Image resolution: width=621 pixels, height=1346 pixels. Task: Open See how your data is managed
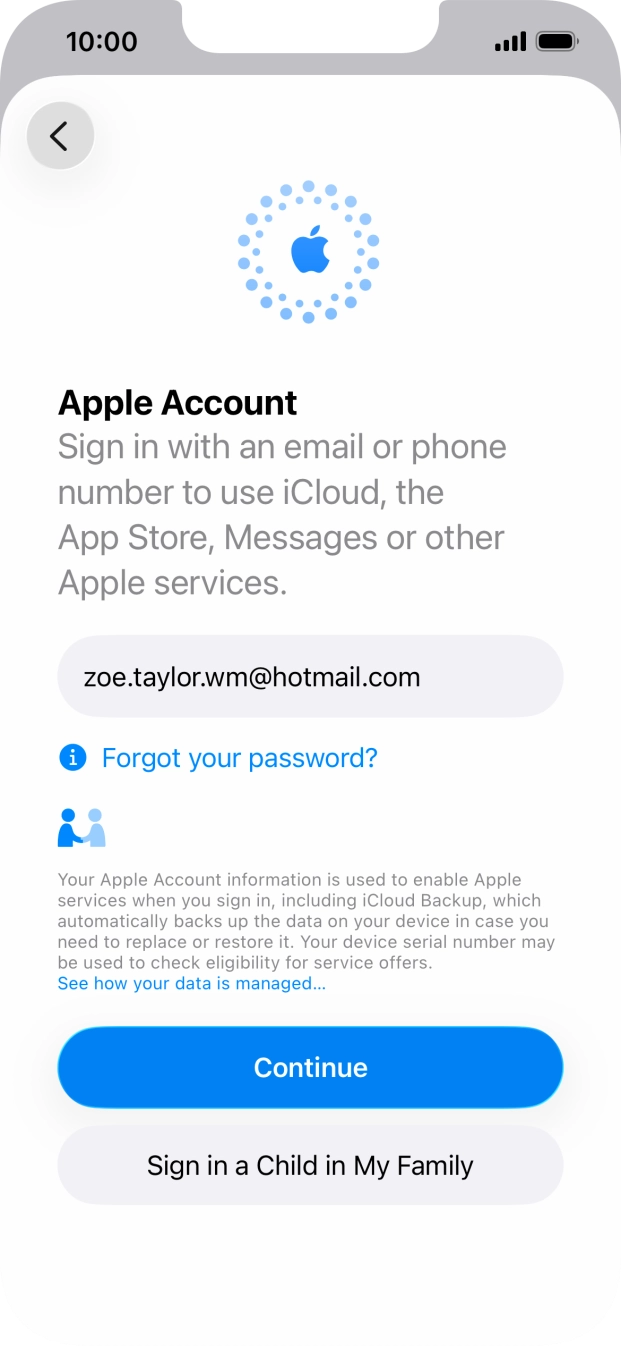point(192,984)
